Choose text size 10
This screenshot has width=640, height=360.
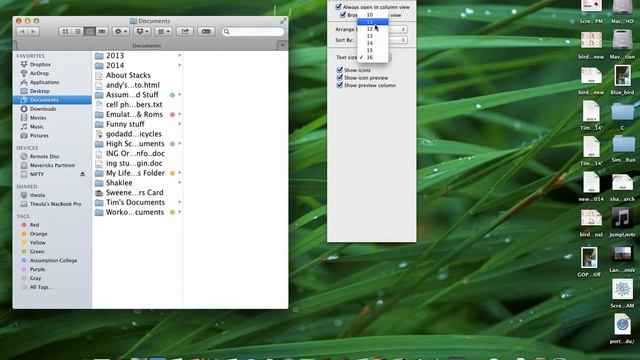[x=372, y=15]
